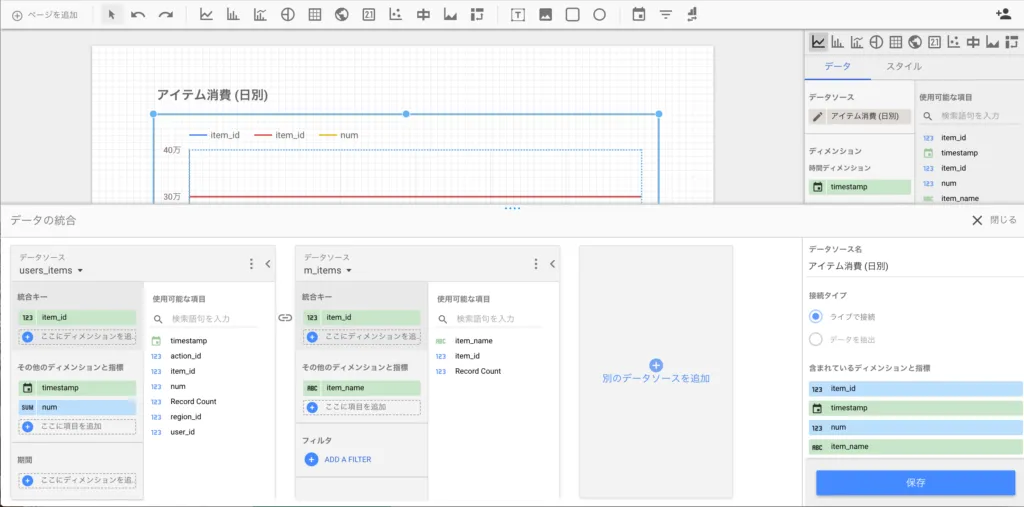
Task: Switch chart type to scorecard in side panel
Action: [x=934, y=42]
